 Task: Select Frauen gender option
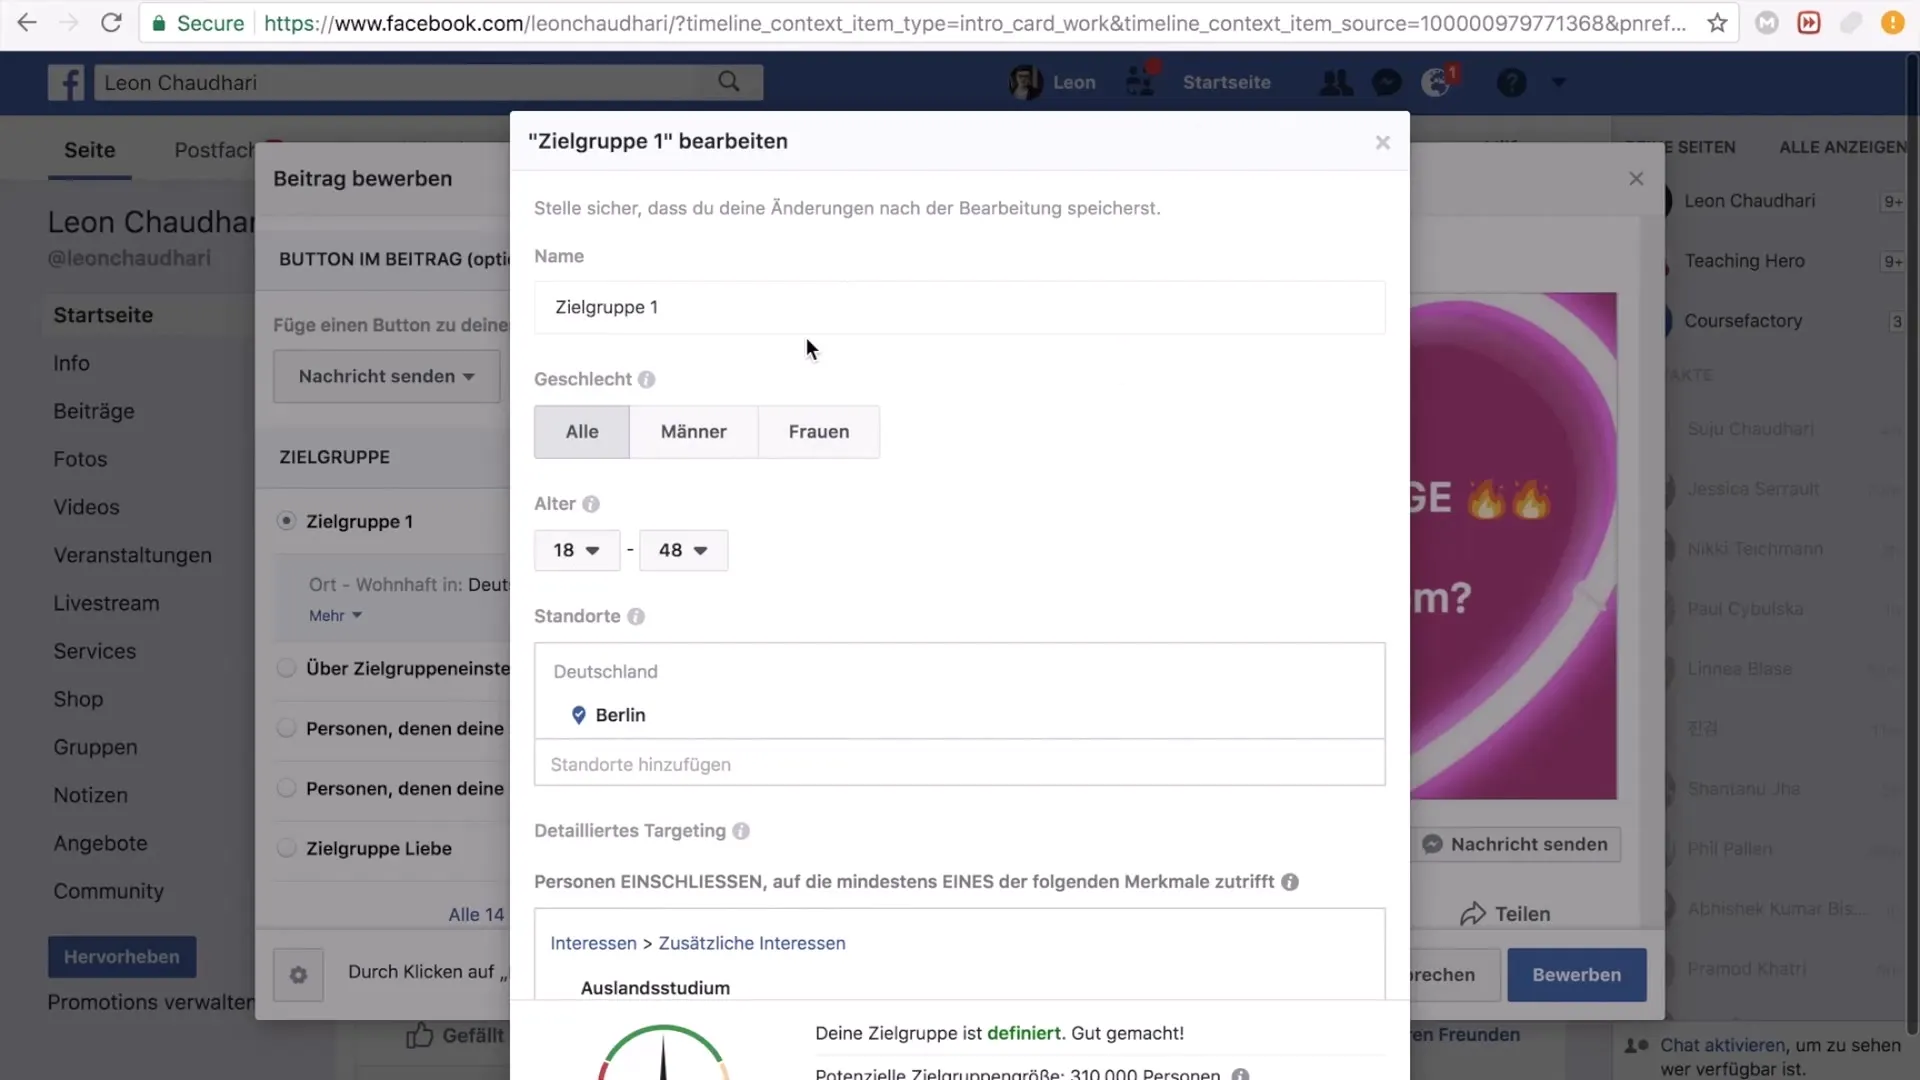click(819, 432)
